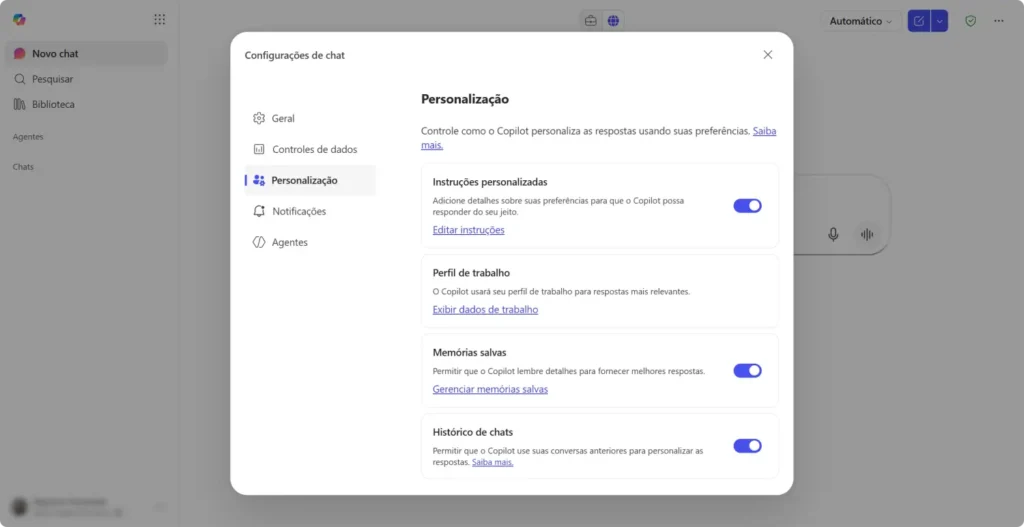Click the Agentes settings icon
The height and width of the screenshot is (527, 1024).
tap(259, 242)
